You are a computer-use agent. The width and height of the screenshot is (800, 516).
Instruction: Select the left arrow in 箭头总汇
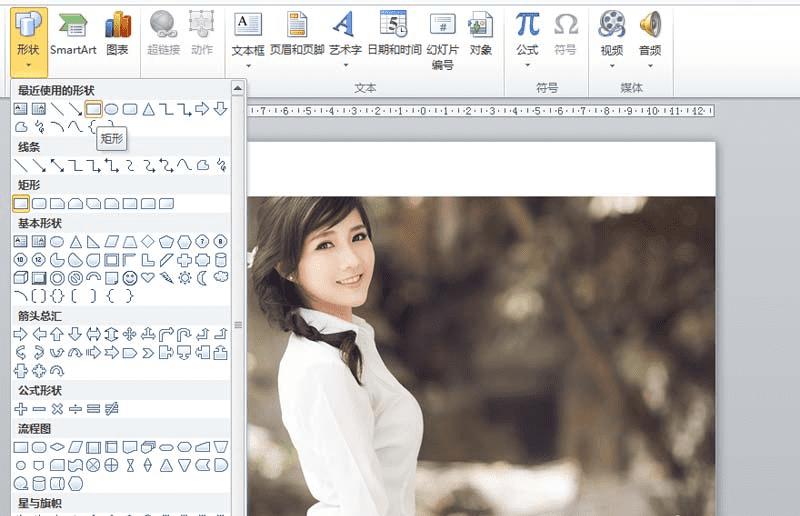pos(39,334)
